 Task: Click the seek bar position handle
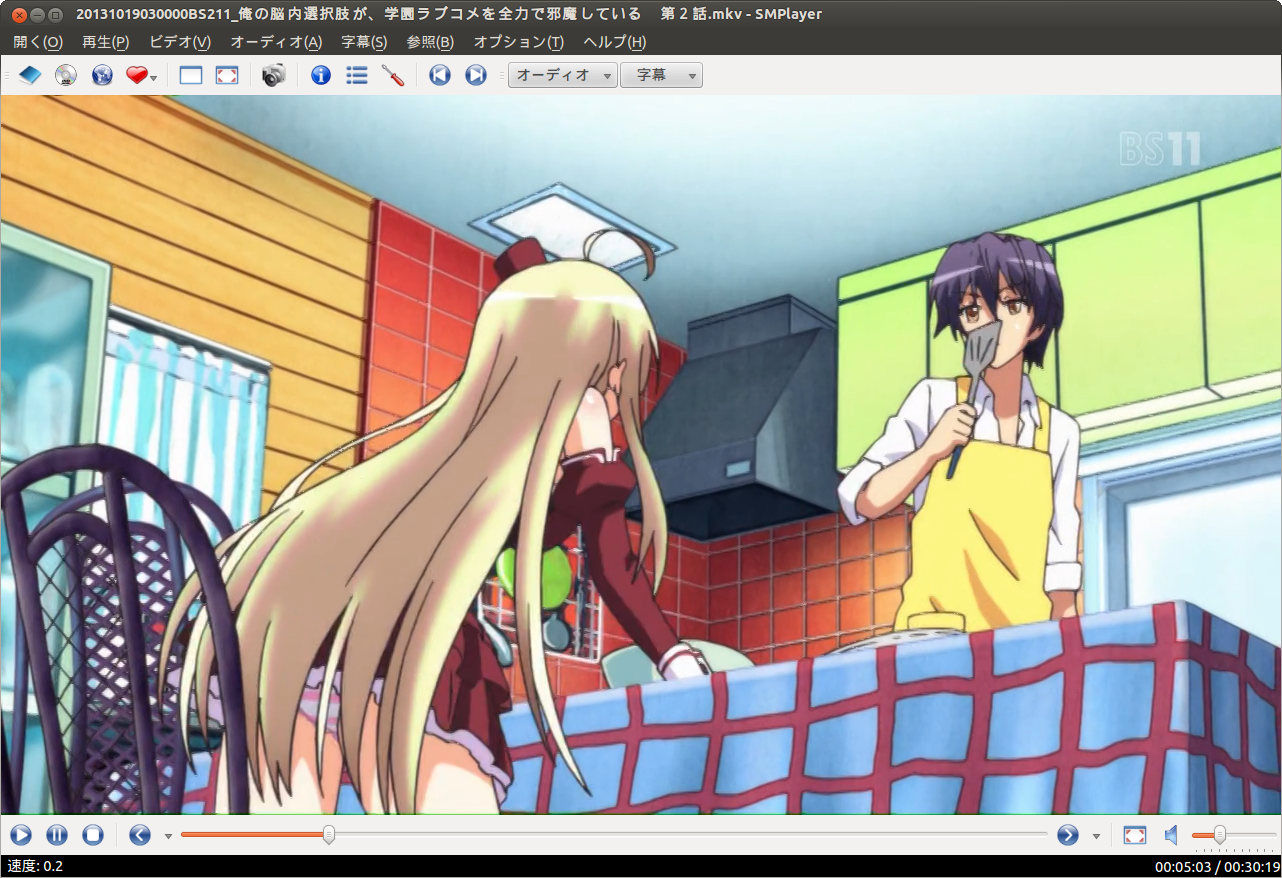[x=328, y=834]
